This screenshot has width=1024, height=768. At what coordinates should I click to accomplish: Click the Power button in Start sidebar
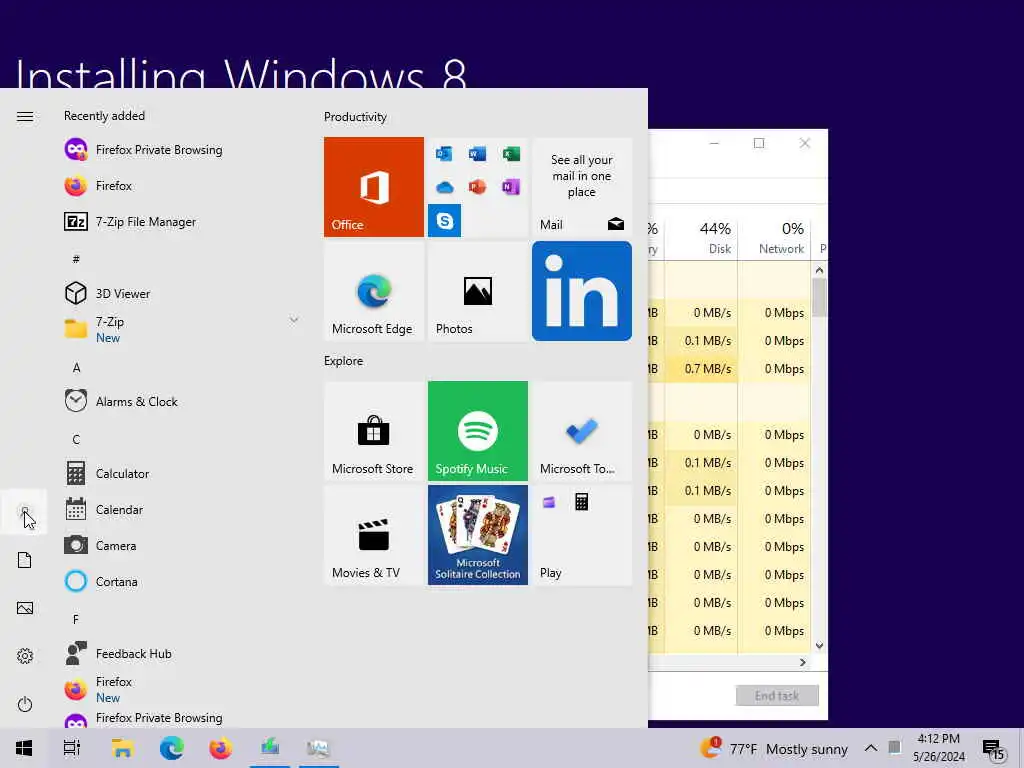[x=25, y=704]
